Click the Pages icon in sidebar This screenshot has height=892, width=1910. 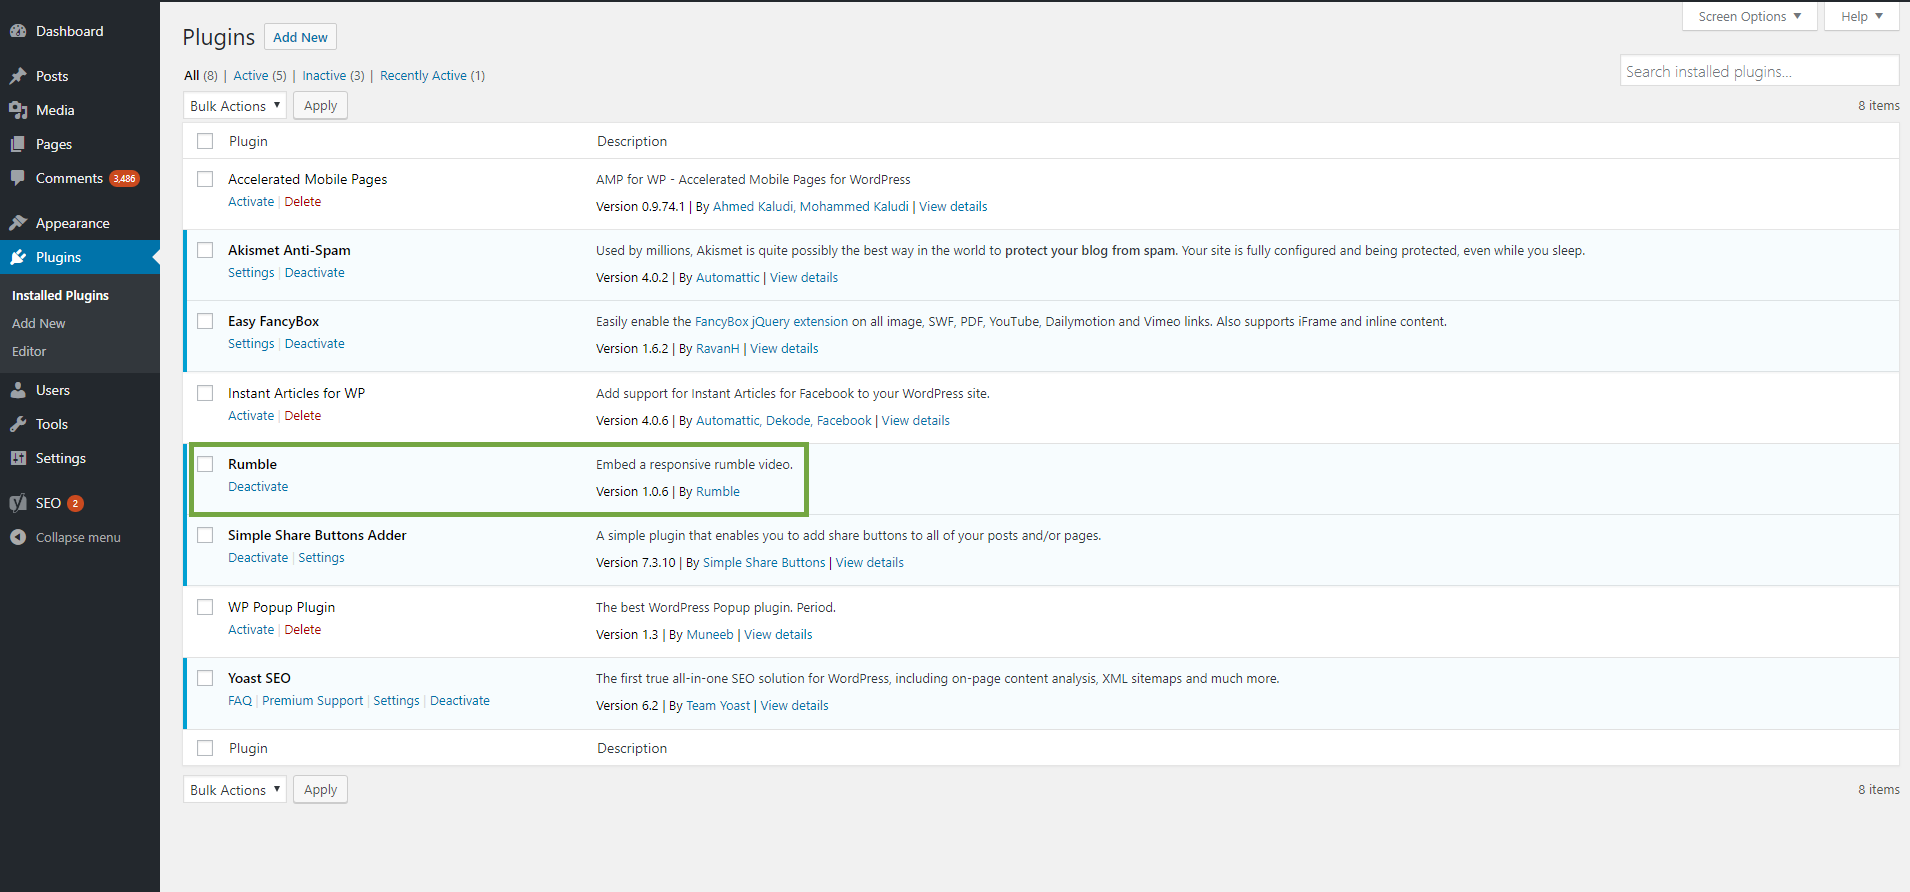tap(18, 144)
